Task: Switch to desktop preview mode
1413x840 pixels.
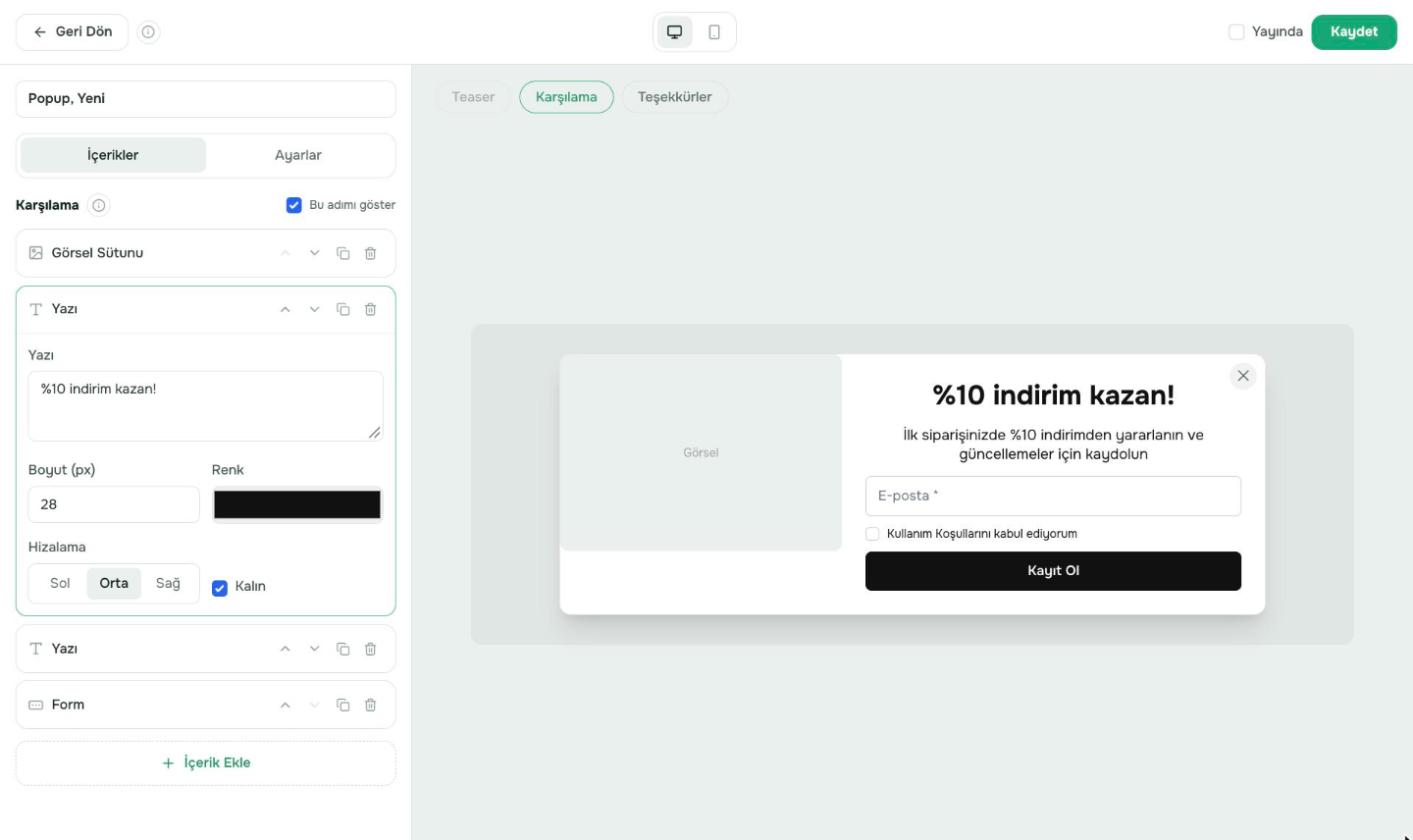Action: click(675, 32)
